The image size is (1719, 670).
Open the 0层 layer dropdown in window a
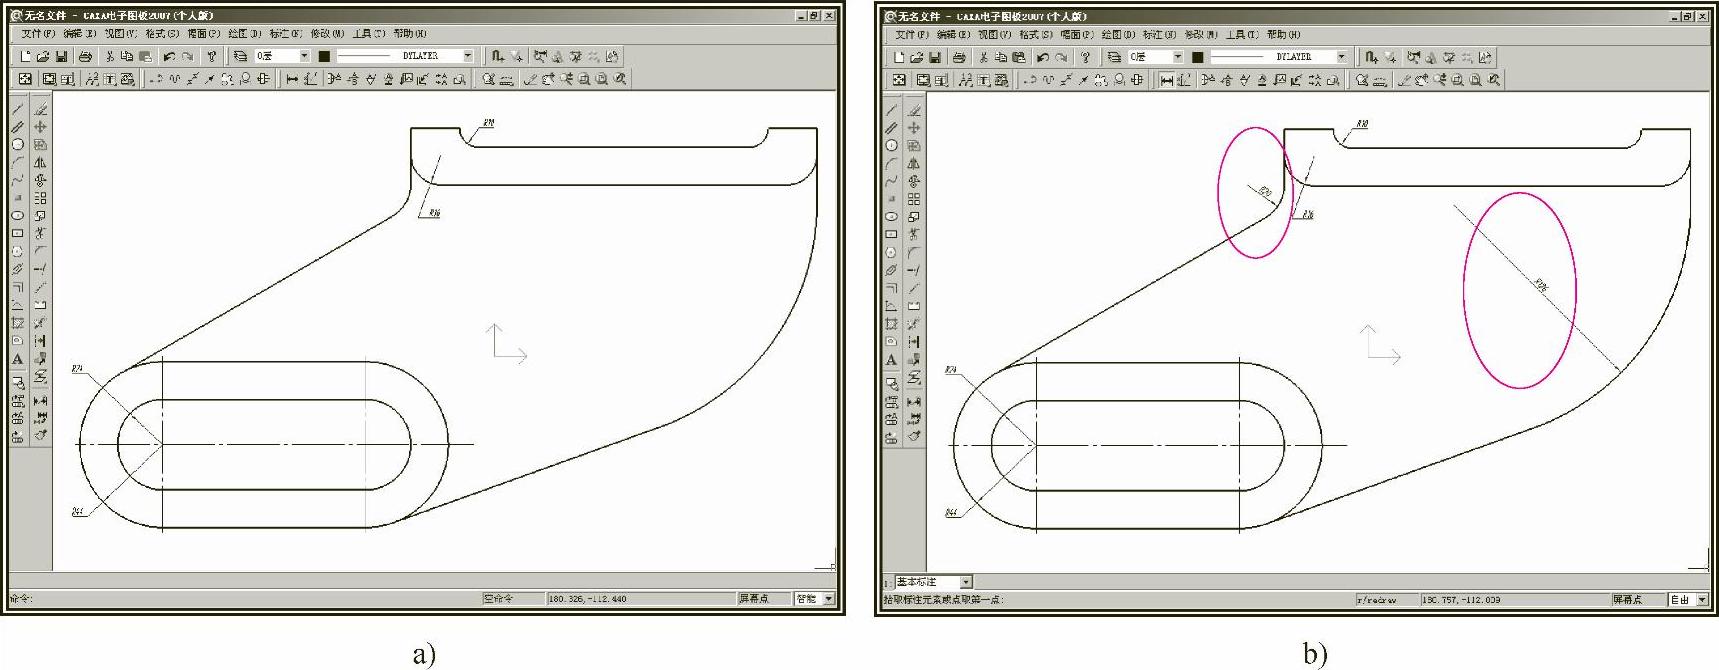coord(304,57)
